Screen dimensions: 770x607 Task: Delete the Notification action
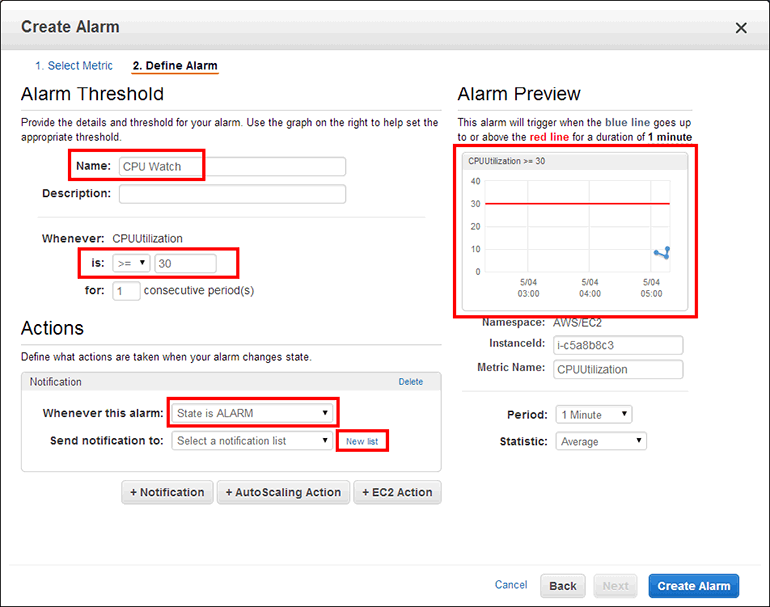click(x=411, y=382)
